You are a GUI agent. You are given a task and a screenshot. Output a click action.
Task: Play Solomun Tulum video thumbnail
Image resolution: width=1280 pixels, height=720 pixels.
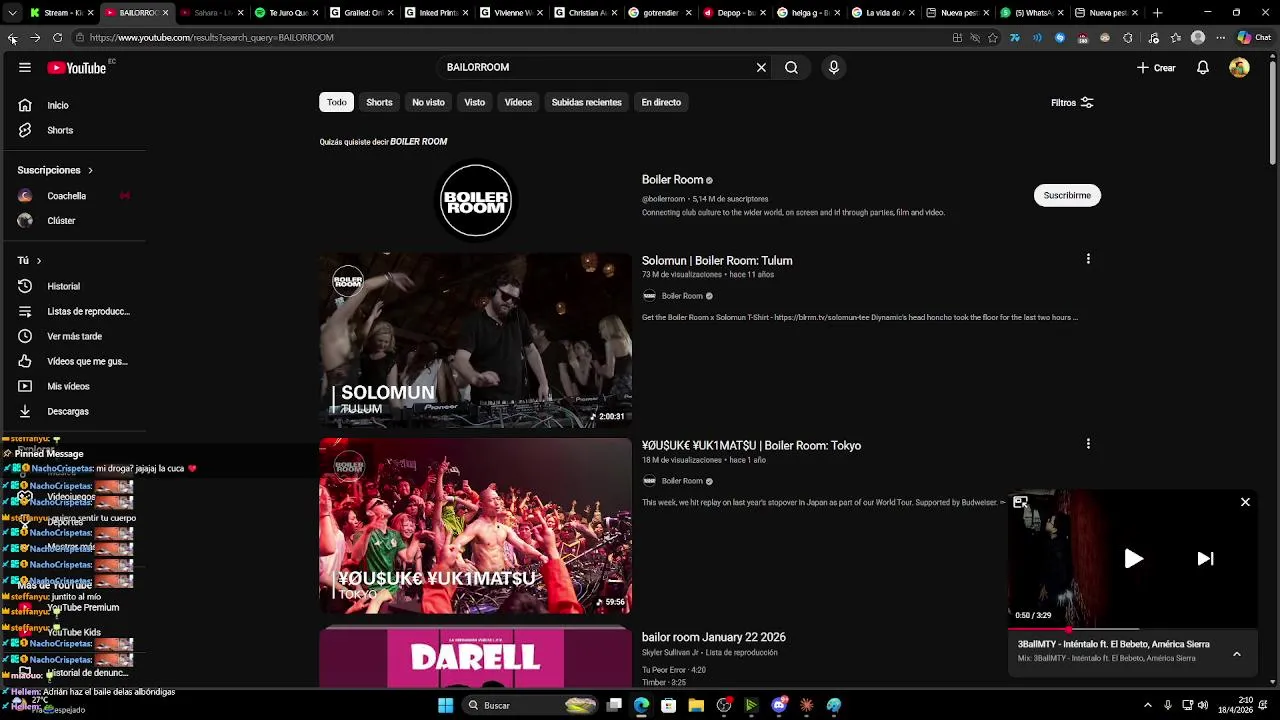coord(475,340)
